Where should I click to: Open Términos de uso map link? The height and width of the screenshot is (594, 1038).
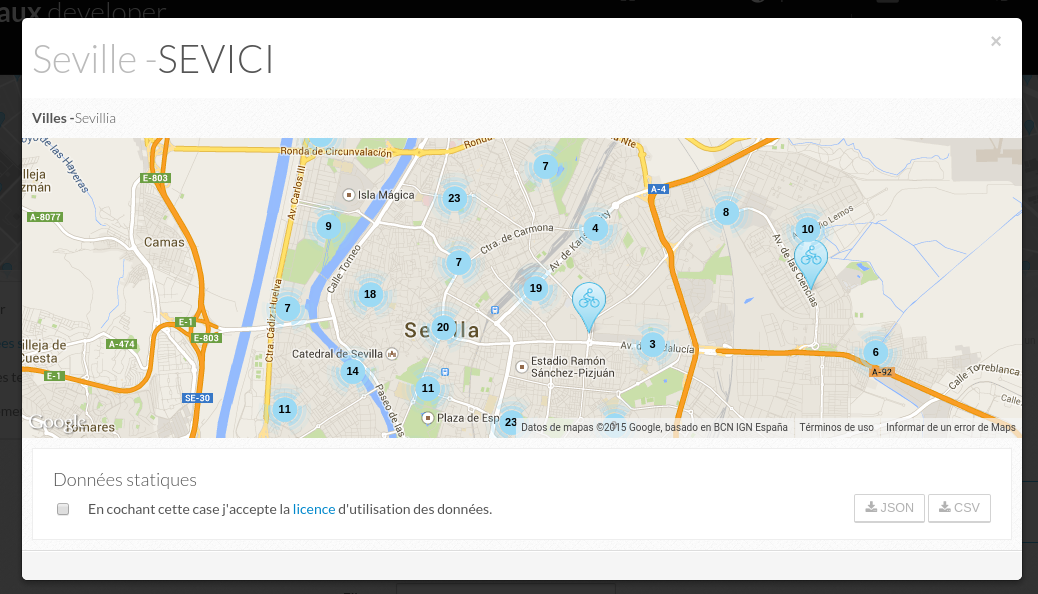coord(836,427)
